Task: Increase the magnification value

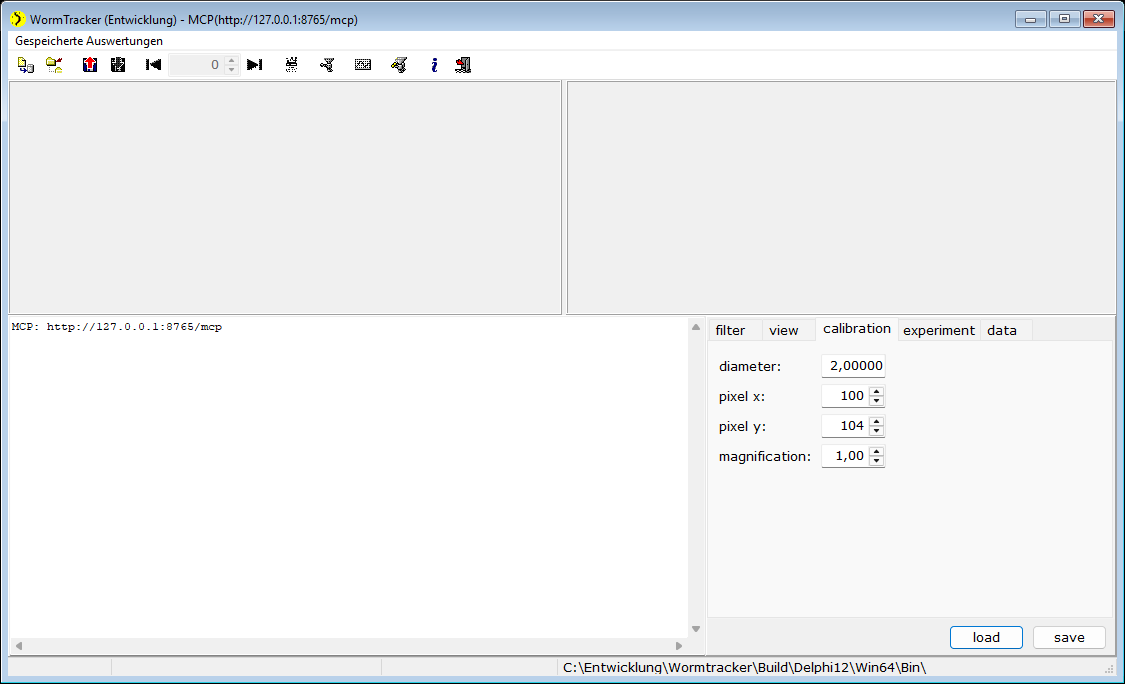Action: 876,451
